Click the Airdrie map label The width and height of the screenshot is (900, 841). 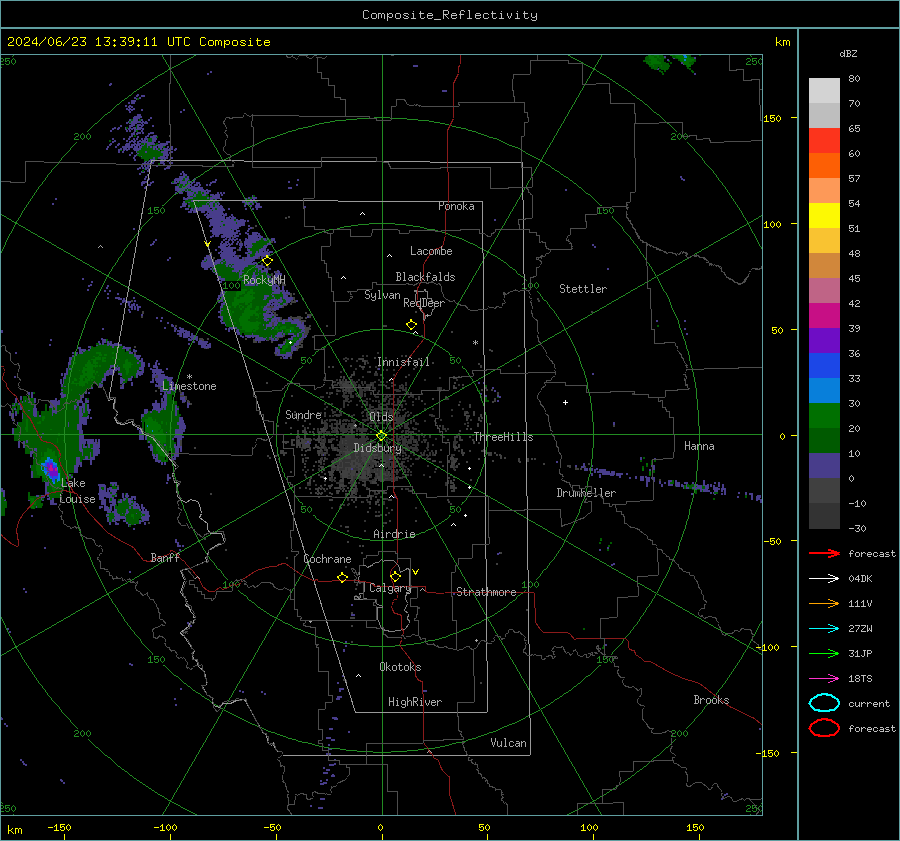(394, 534)
